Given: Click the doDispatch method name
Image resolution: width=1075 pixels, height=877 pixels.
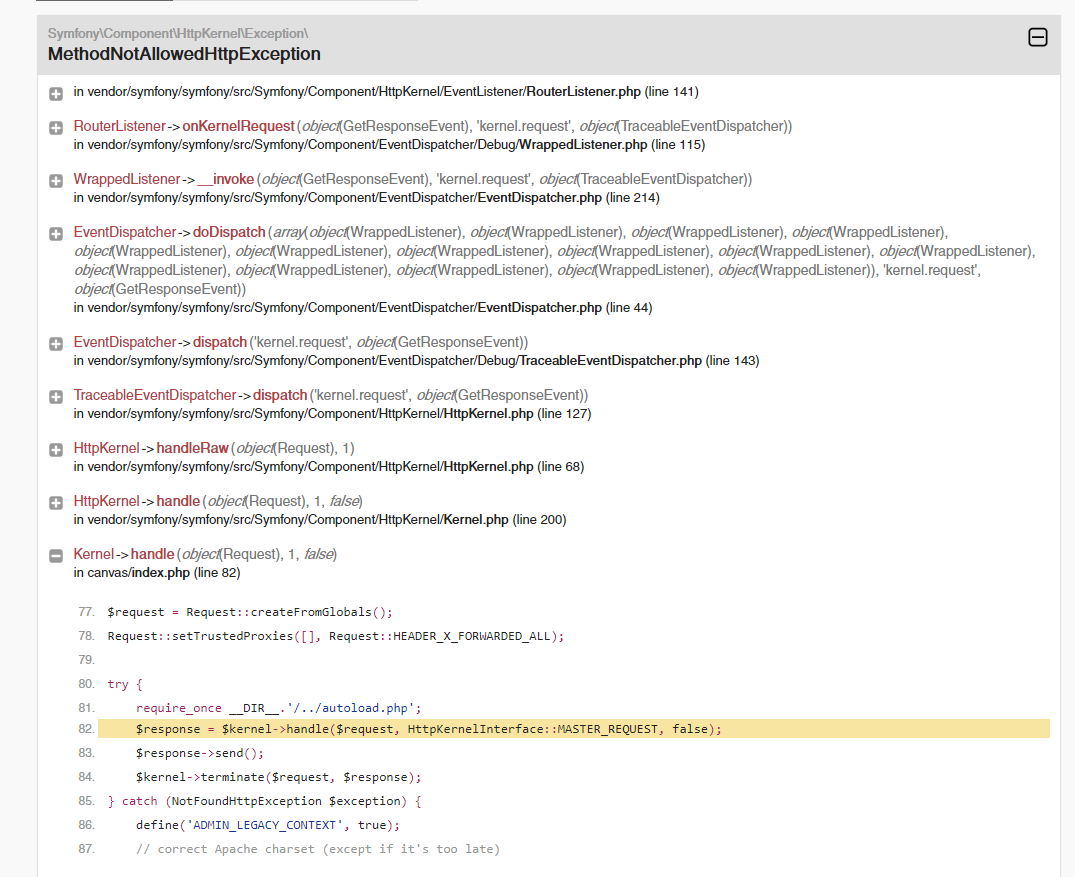Looking at the screenshot, I should pos(229,232).
